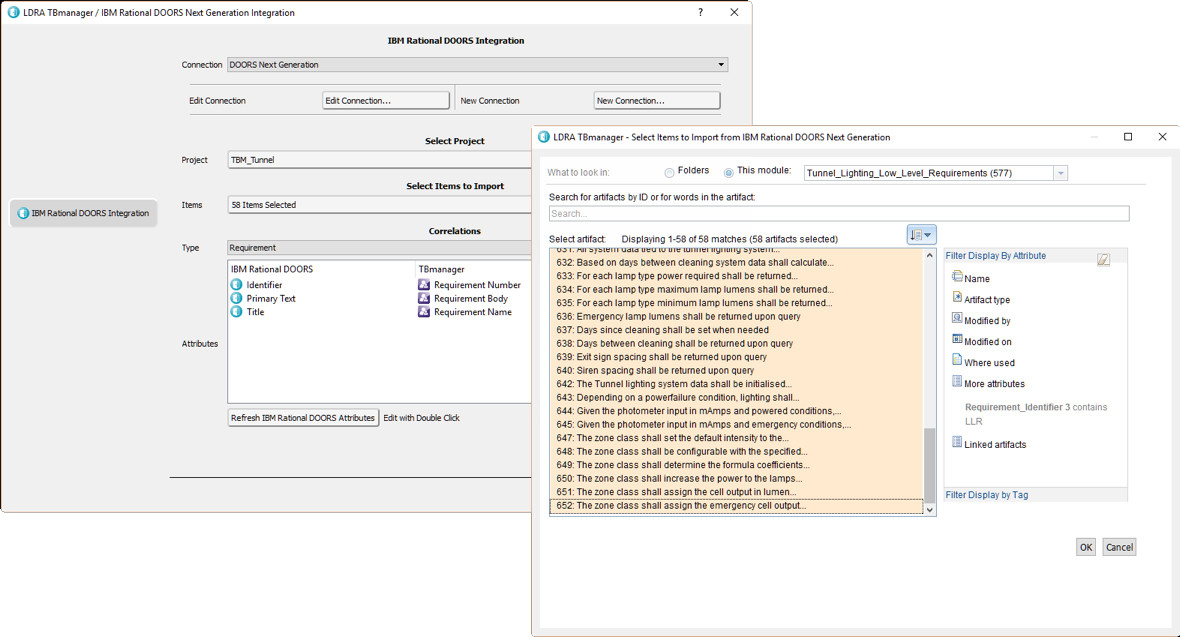Select the IBM Rational DOORS Integration tab

84,213
